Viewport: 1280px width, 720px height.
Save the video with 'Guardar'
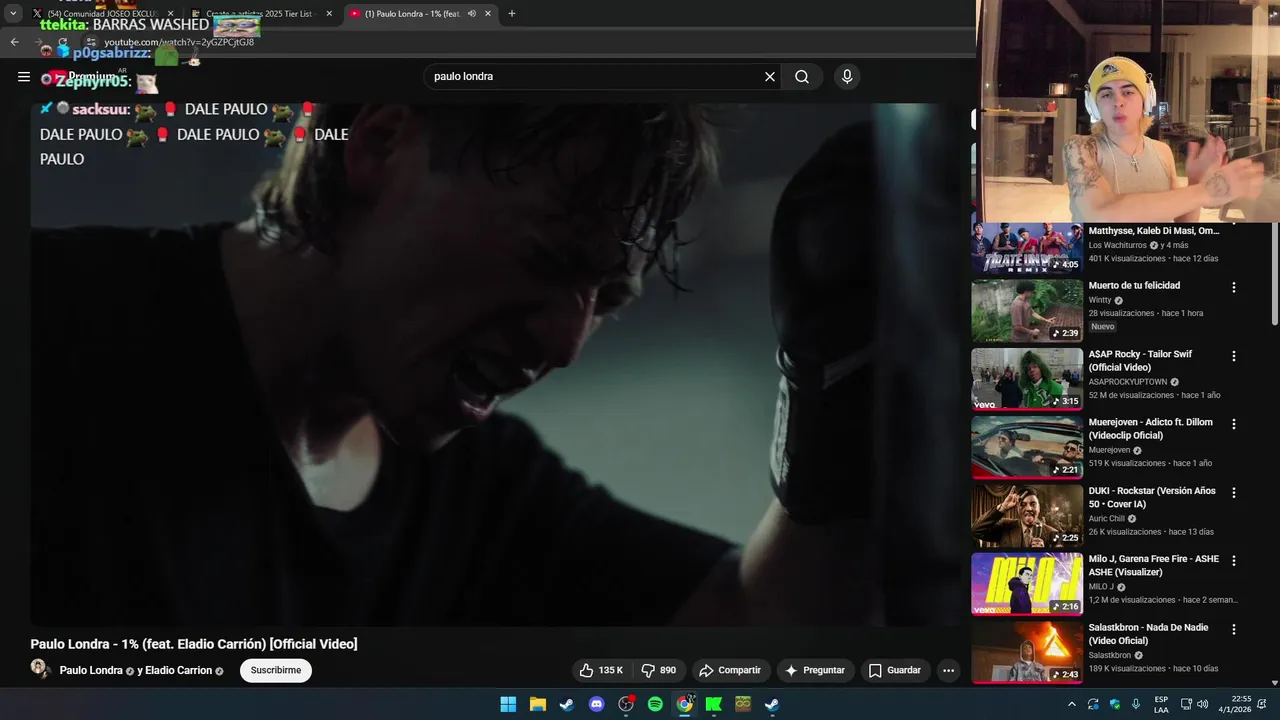(x=895, y=670)
